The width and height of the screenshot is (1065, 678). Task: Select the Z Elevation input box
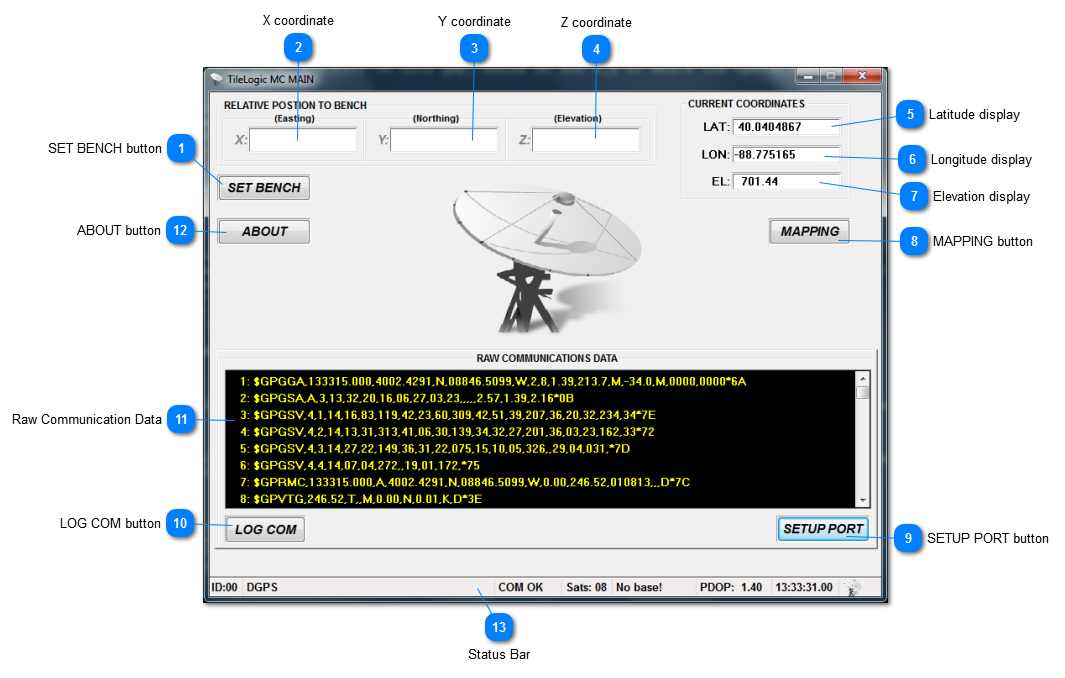coord(586,140)
